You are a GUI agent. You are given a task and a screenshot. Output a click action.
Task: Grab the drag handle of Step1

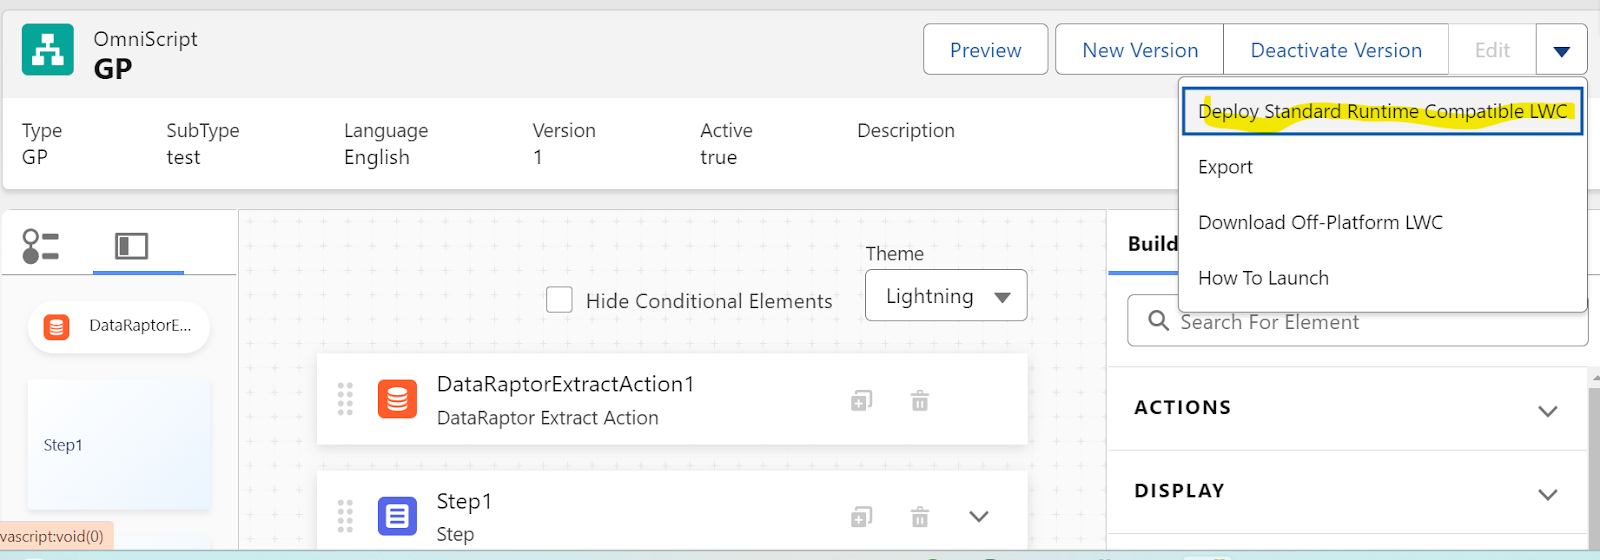point(345,516)
